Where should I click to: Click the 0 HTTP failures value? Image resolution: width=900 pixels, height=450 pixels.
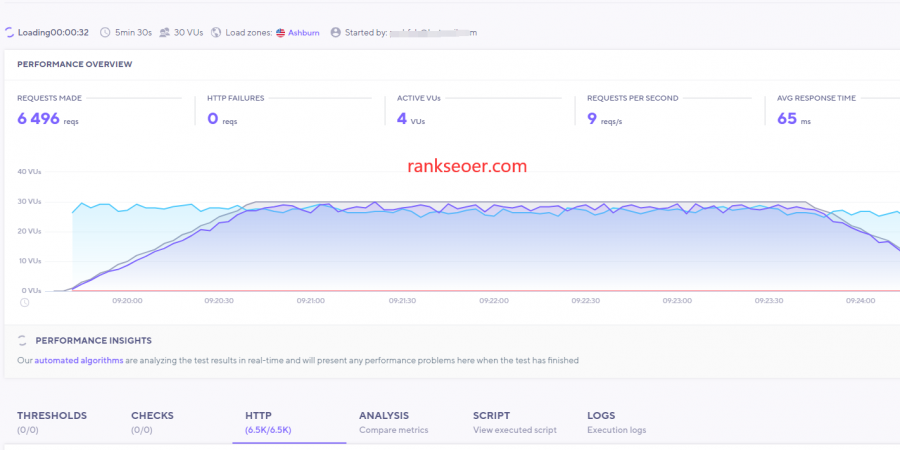pos(212,119)
